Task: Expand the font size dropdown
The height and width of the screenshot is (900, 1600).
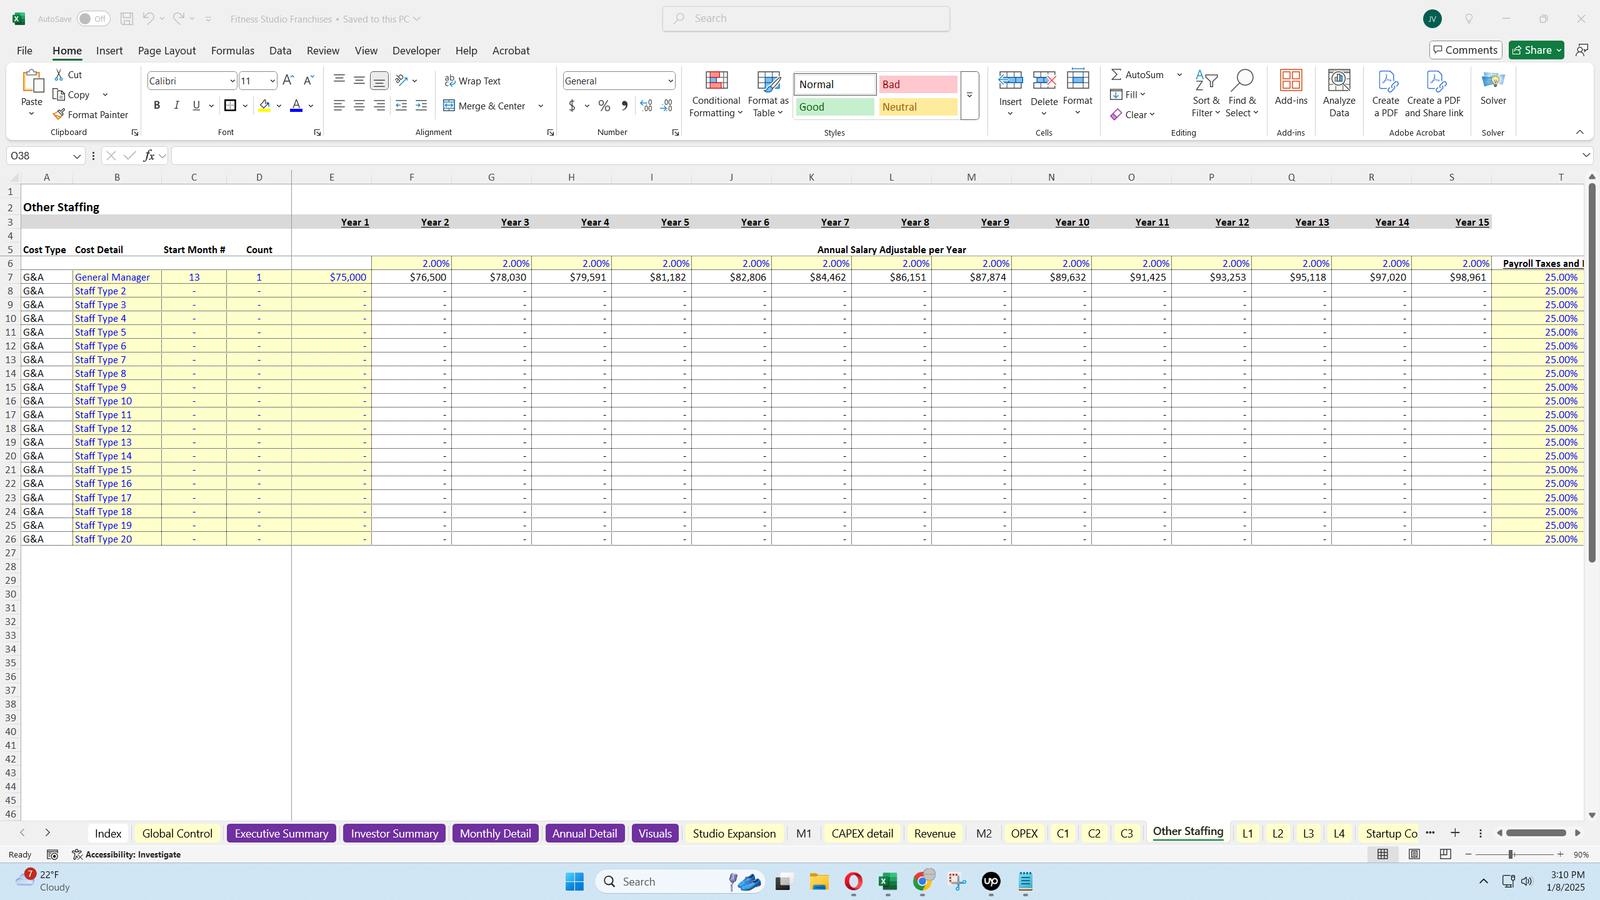Action: pyautogui.click(x=272, y=81)
